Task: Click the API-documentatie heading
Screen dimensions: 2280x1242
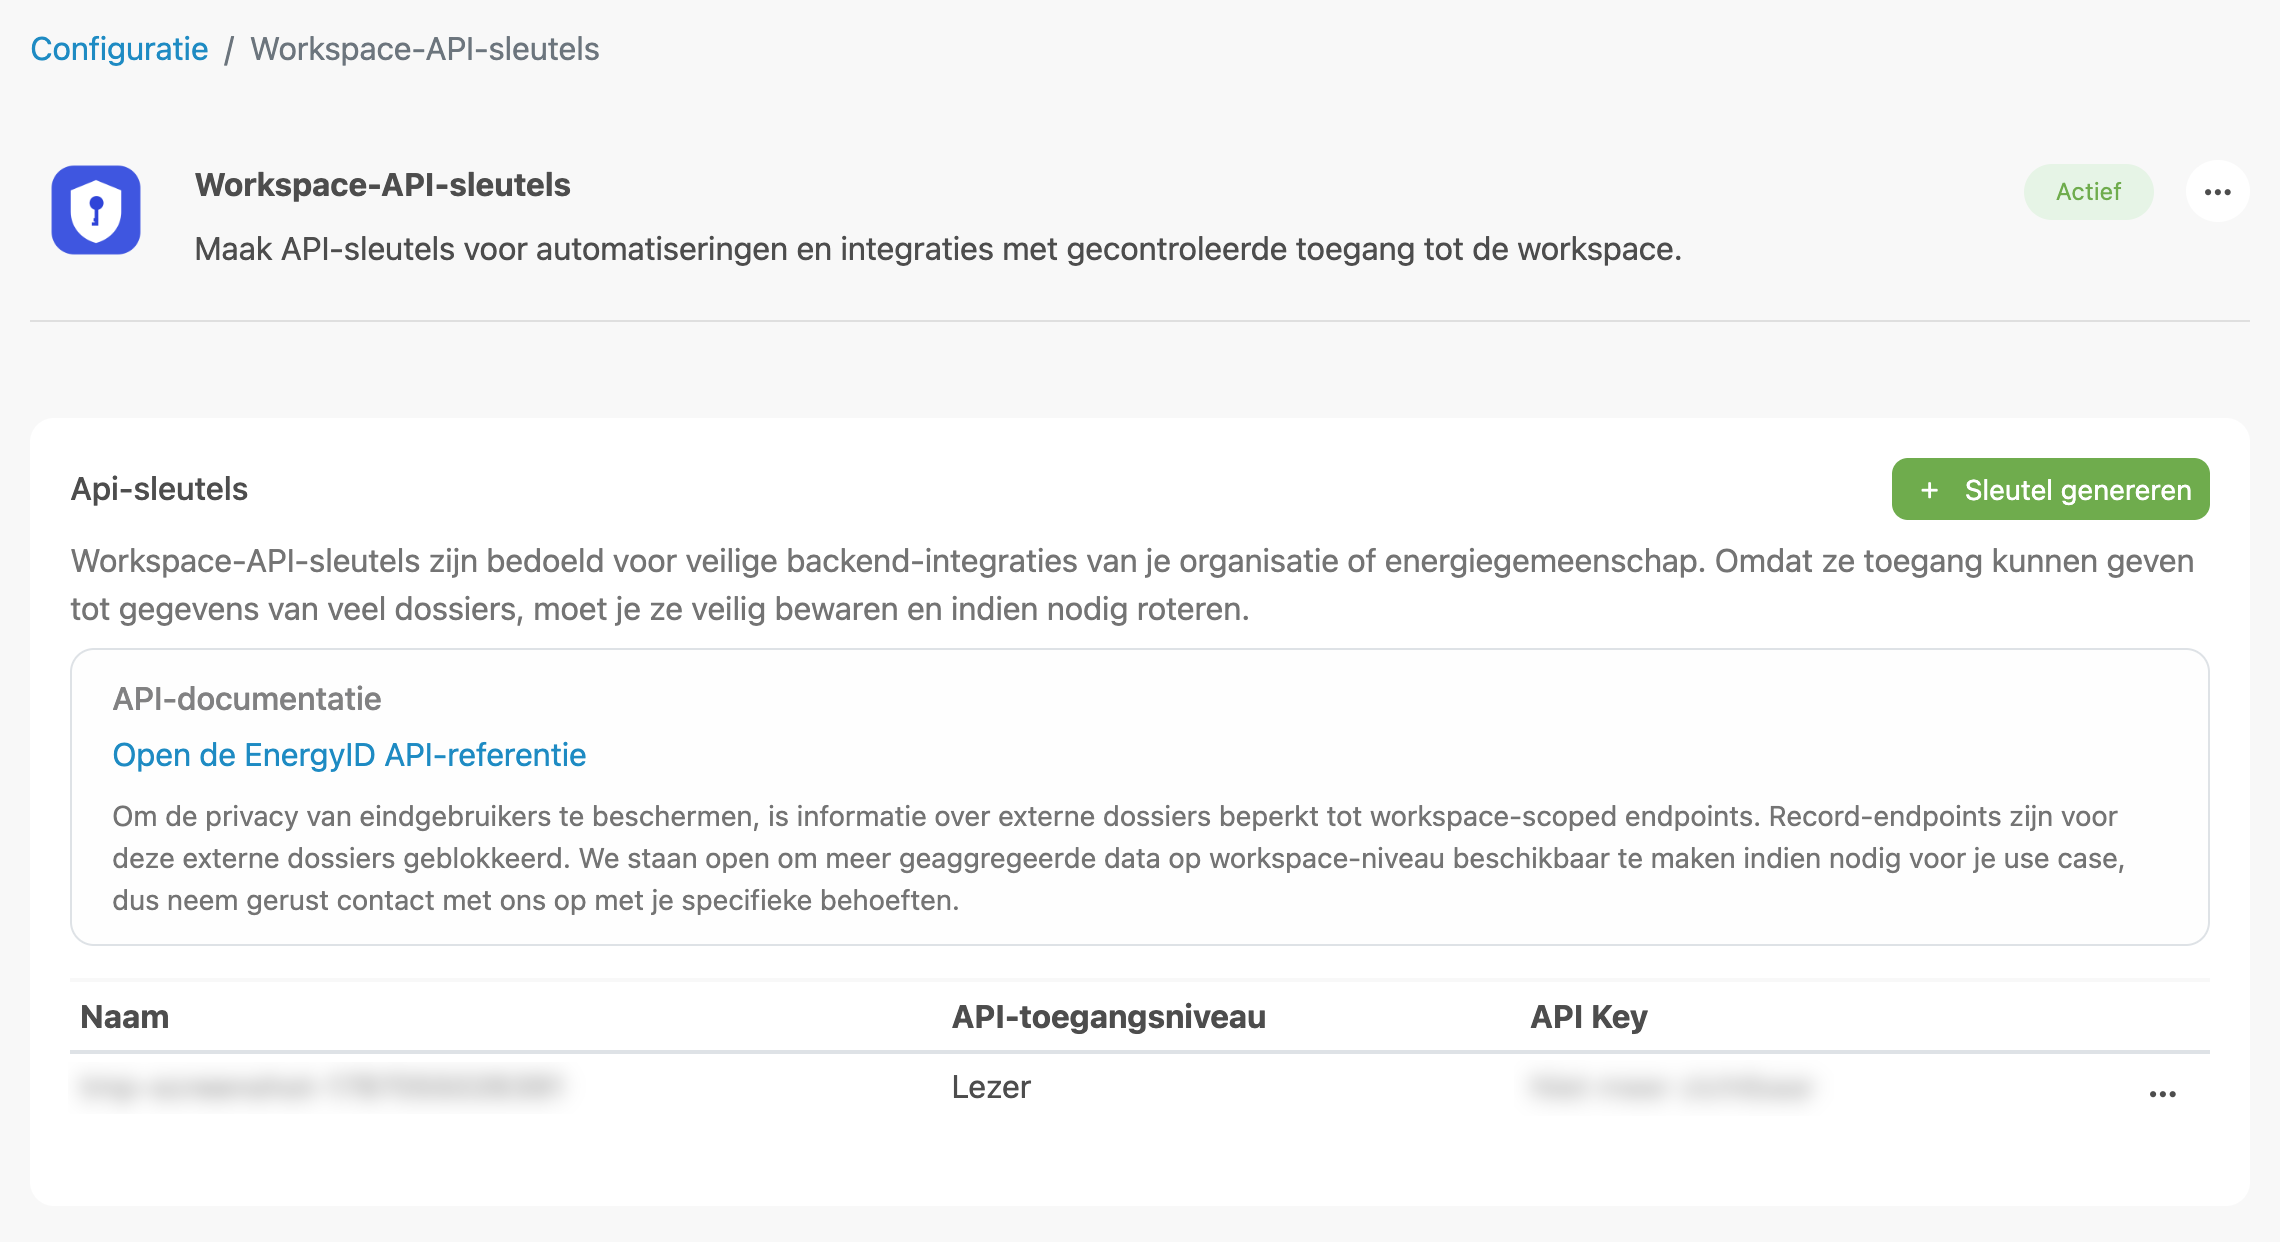Action: (246, 699)
